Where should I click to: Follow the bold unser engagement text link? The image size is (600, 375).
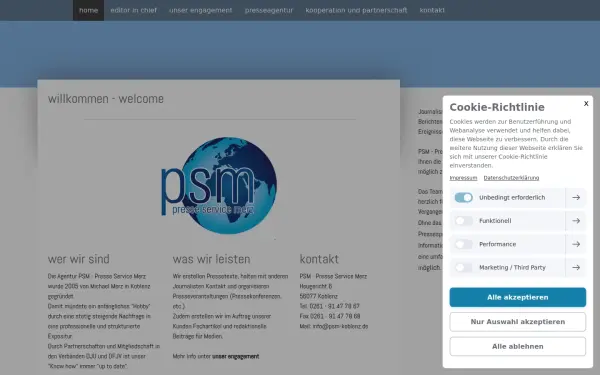[236, 356]
